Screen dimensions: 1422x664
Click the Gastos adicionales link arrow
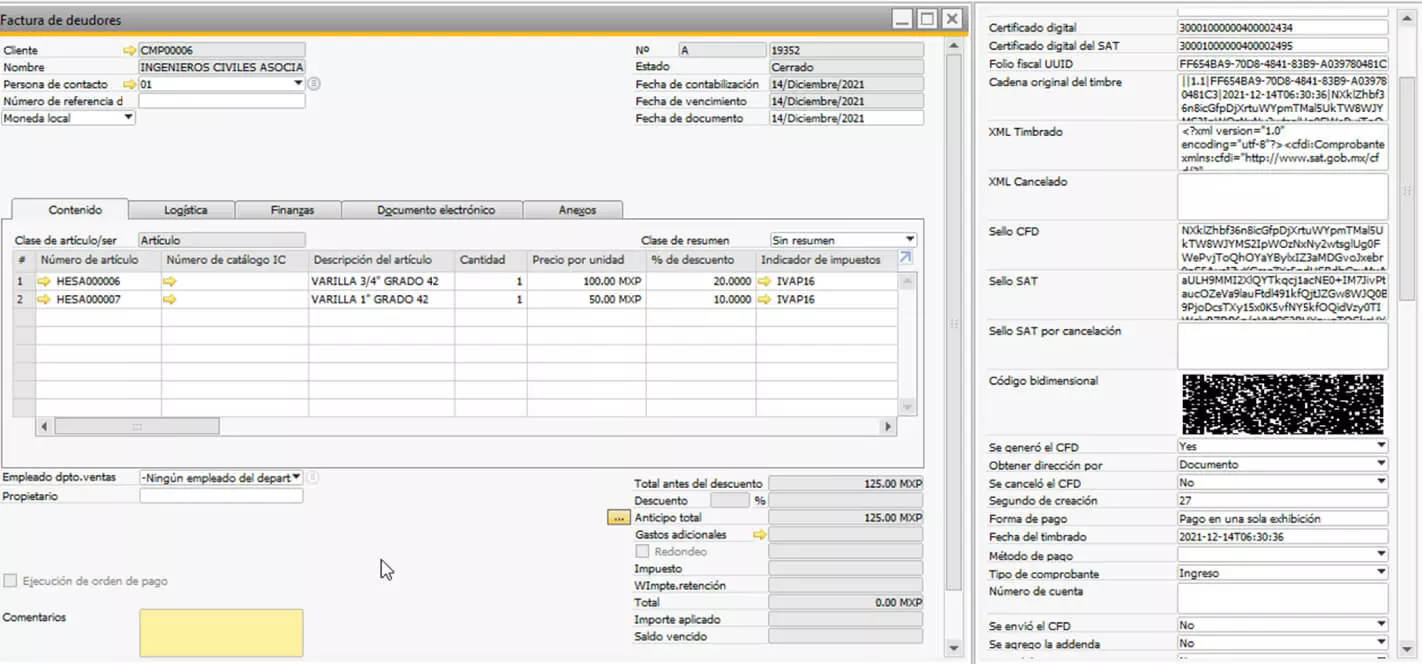point(759,535)
